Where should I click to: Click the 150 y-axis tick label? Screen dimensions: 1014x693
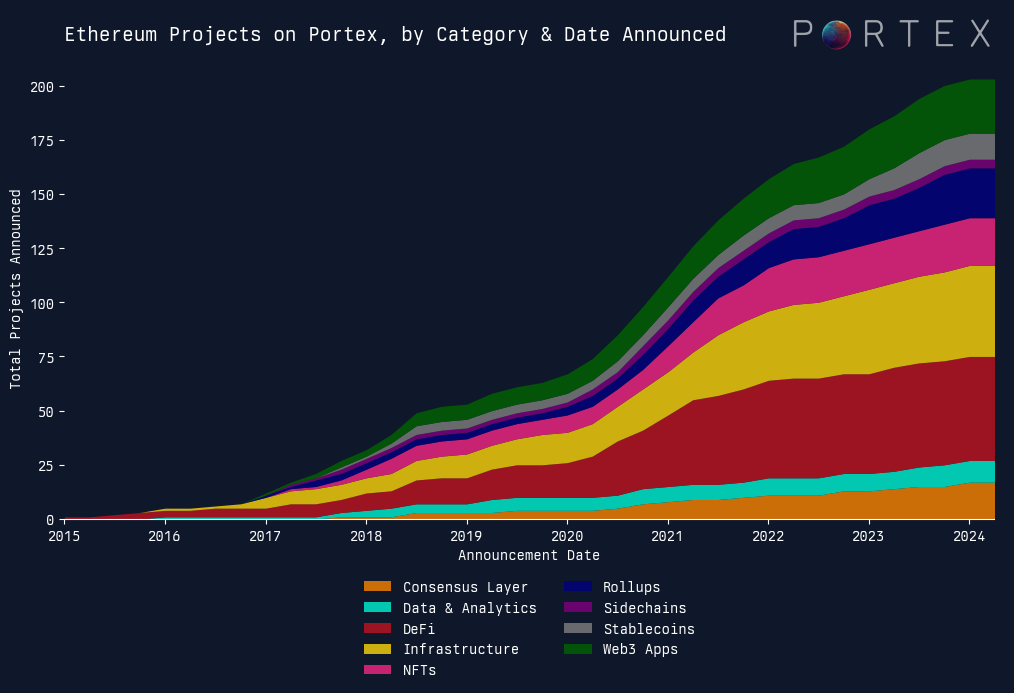coord(42,195)
